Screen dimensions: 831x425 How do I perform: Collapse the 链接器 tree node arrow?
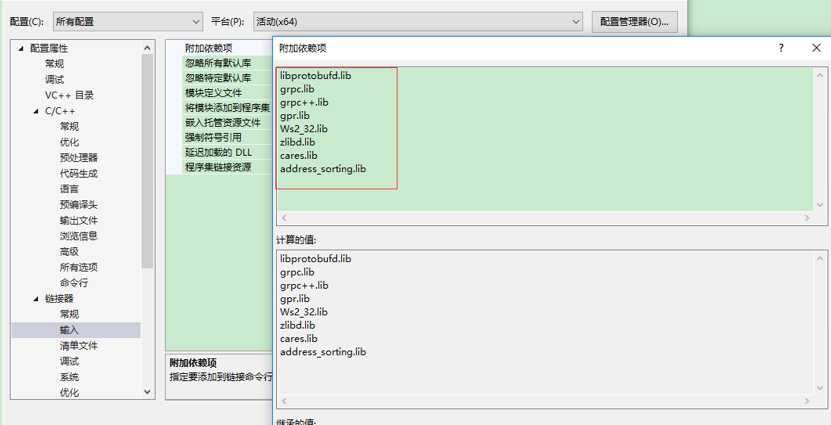click(x=36, y=299)
